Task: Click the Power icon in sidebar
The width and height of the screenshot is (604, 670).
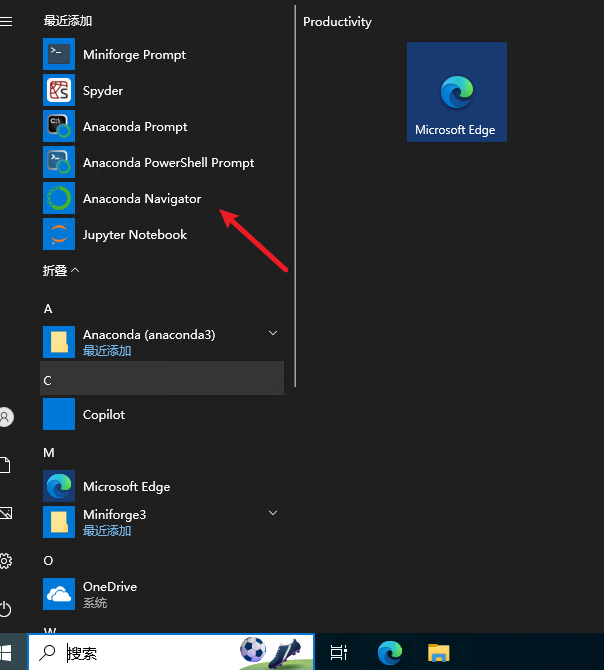Action: pos(5,608)
